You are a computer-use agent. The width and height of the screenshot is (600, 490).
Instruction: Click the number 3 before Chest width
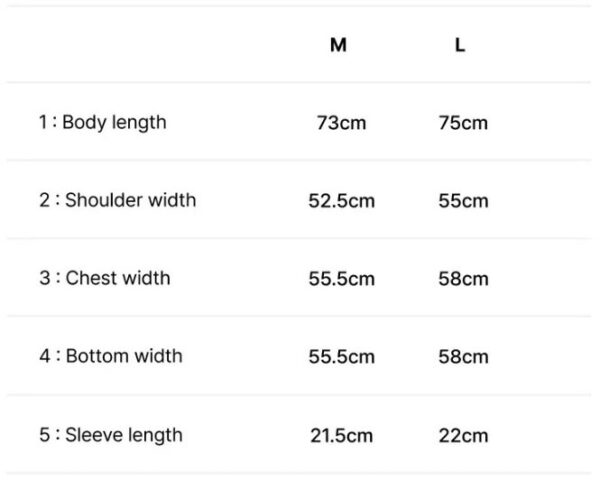(x=44, y=278)
